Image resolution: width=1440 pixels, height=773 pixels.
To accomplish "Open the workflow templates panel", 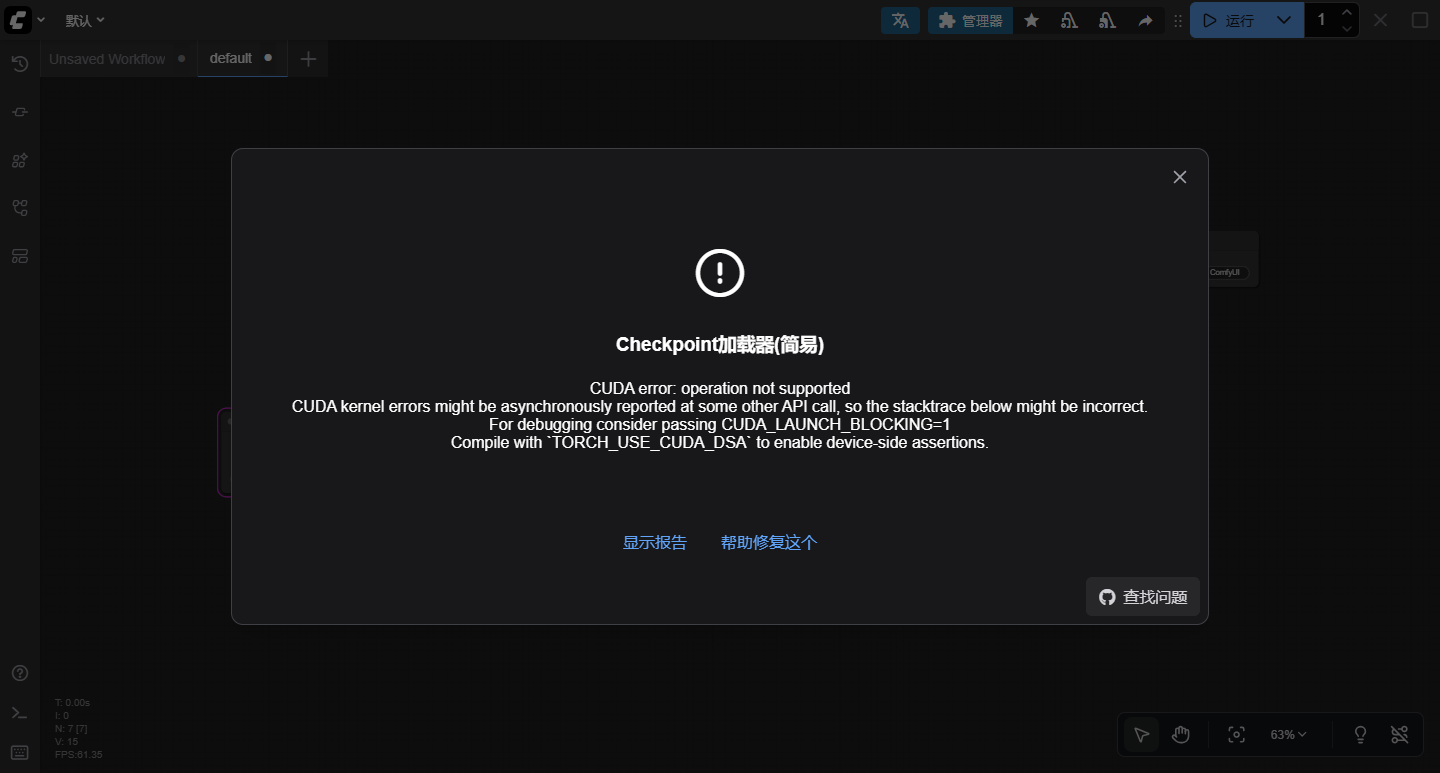I will (x=19, y=255).
